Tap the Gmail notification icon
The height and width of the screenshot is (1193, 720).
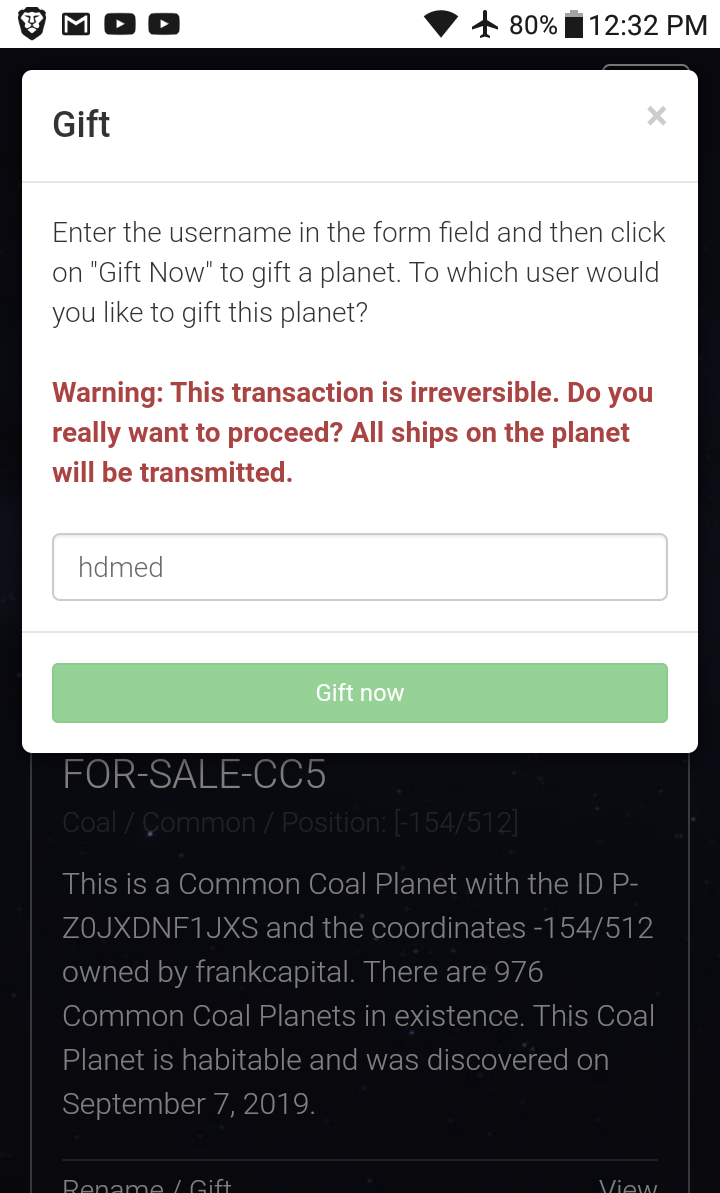[x=76, y=24]
